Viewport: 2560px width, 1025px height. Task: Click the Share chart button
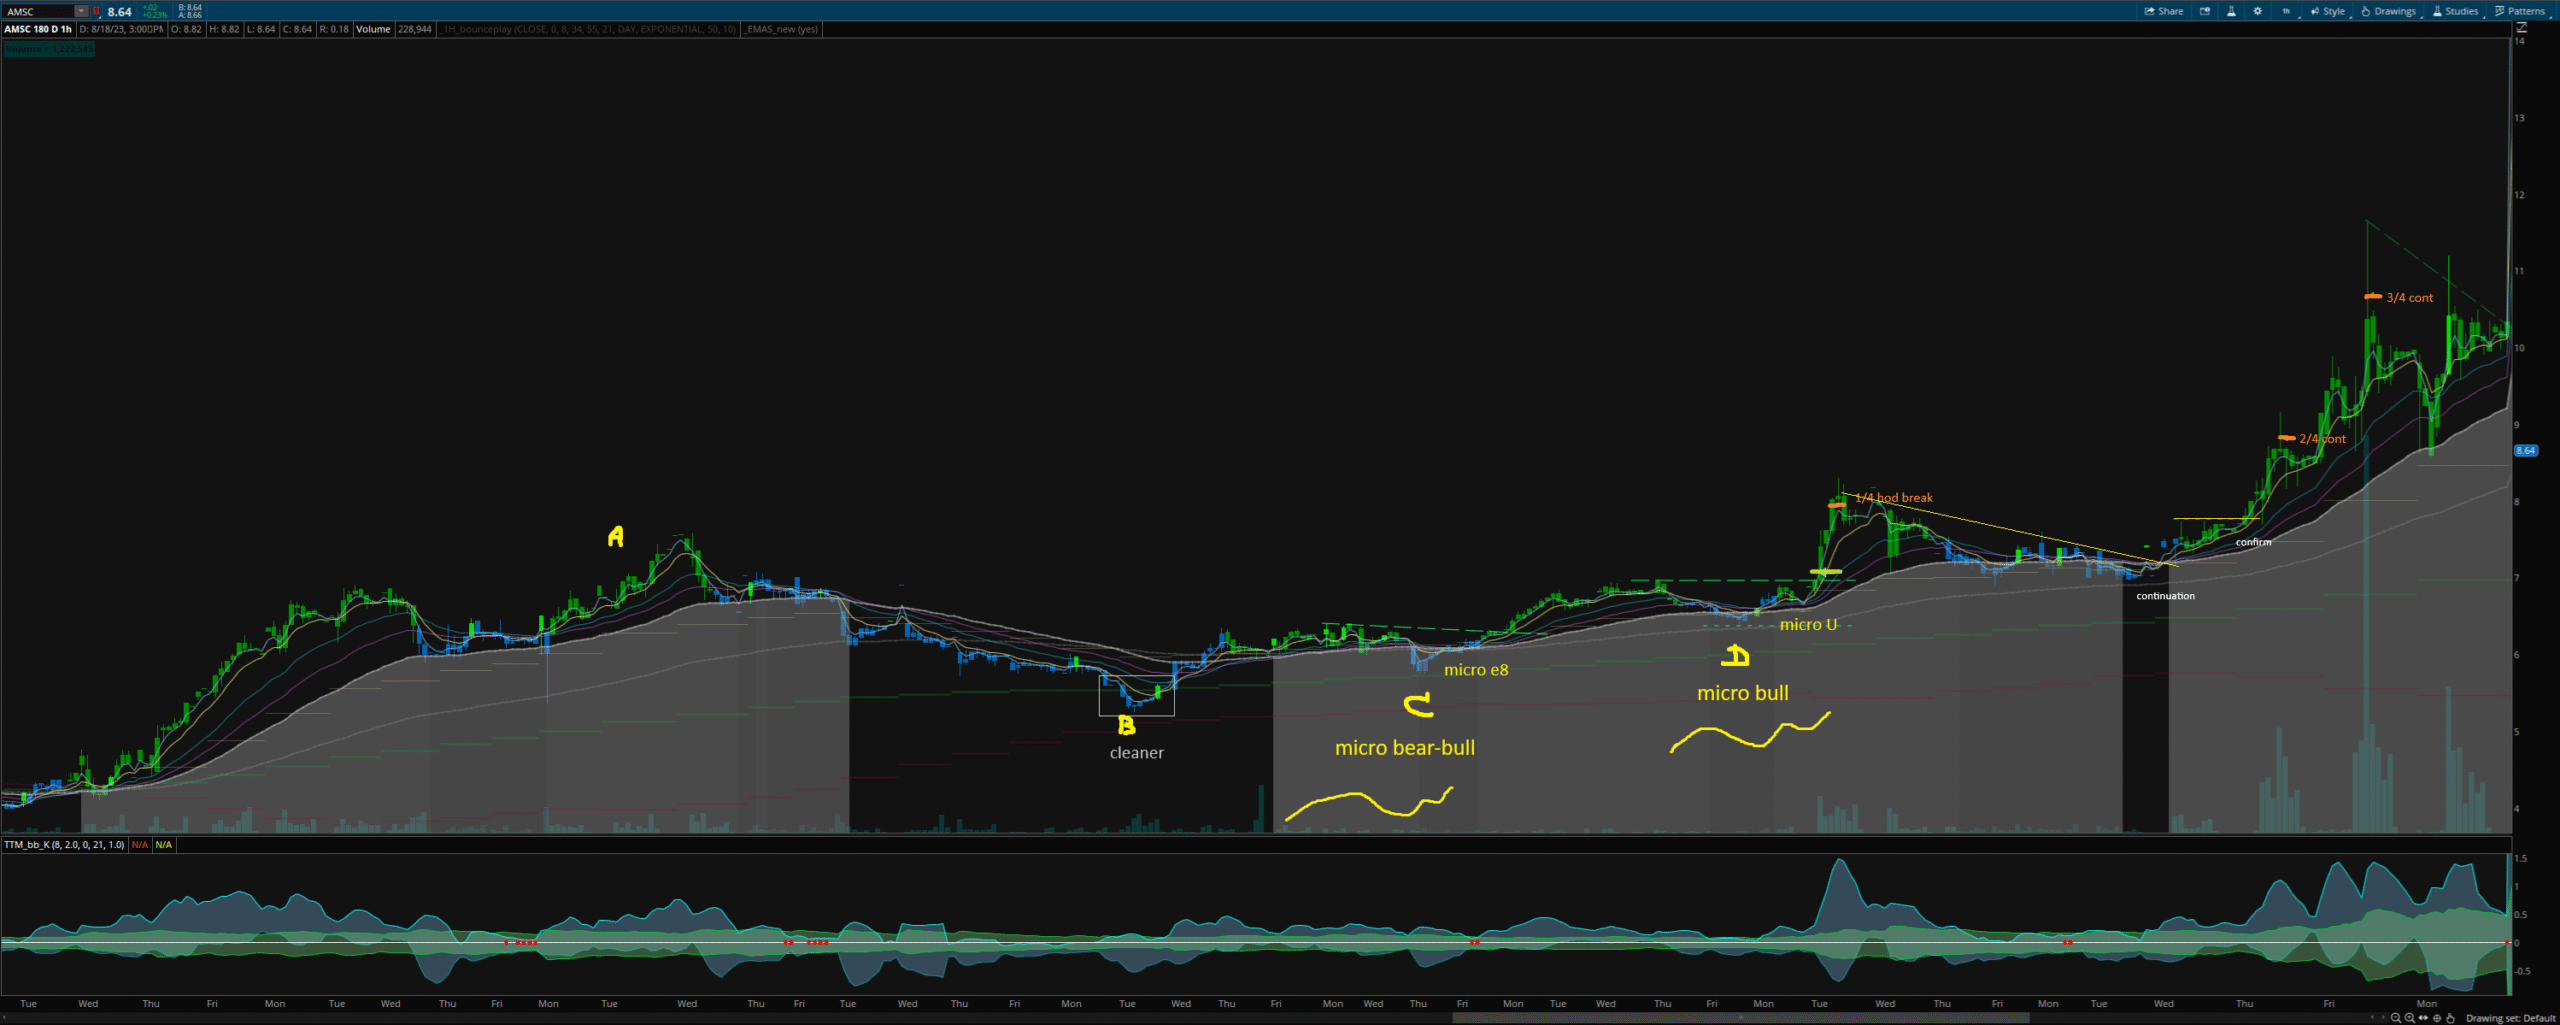pos(2164,11)
